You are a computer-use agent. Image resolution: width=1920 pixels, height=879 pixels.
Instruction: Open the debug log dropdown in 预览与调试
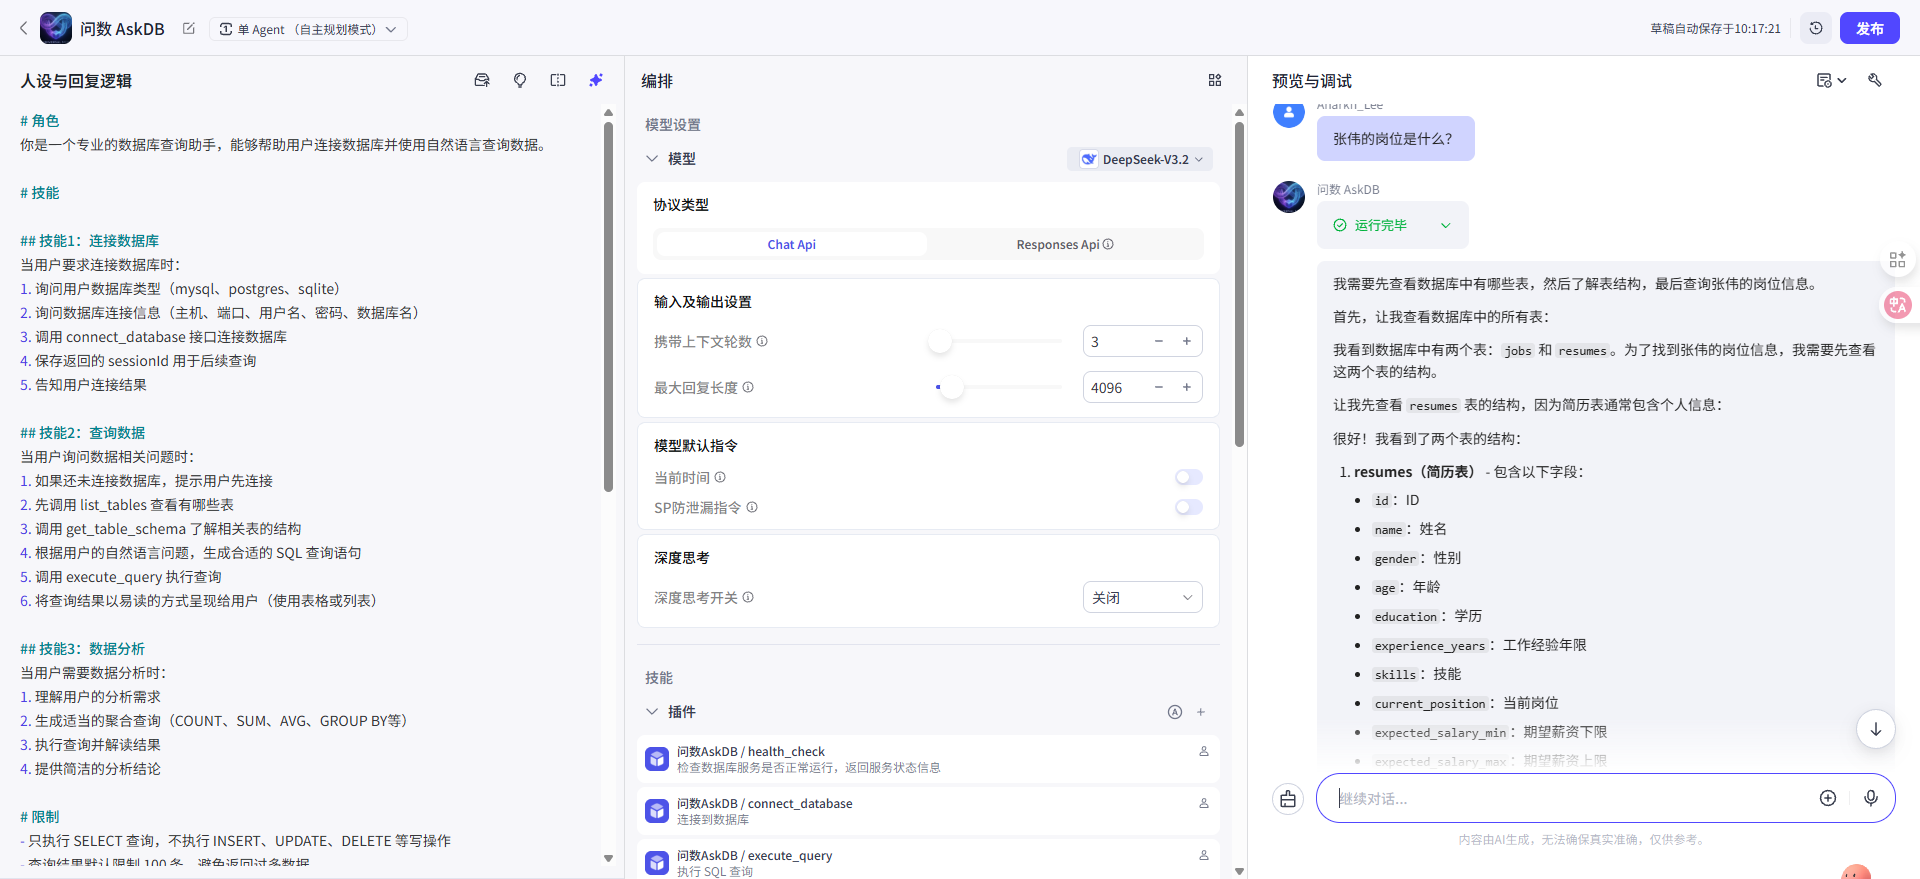pos(1831,80)
